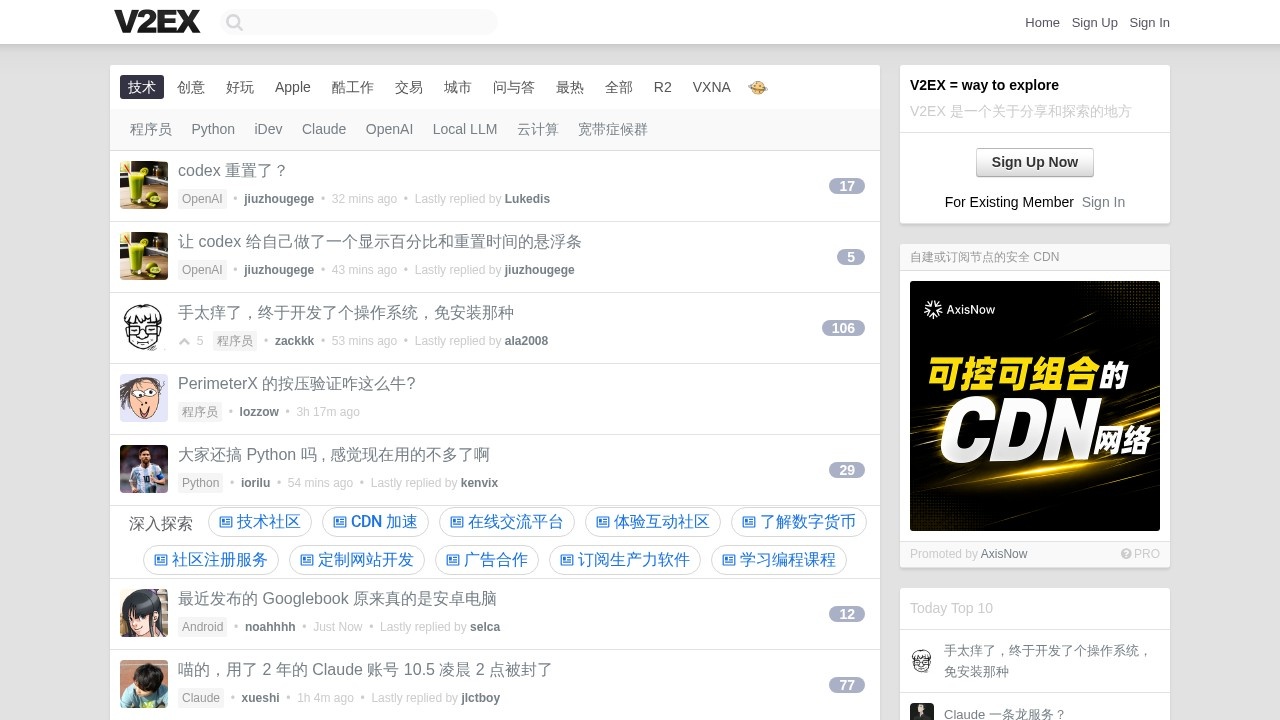Click the AxisNow CDN ad banner
This screenshot has width=1280, height=720.
(1035, 406)
